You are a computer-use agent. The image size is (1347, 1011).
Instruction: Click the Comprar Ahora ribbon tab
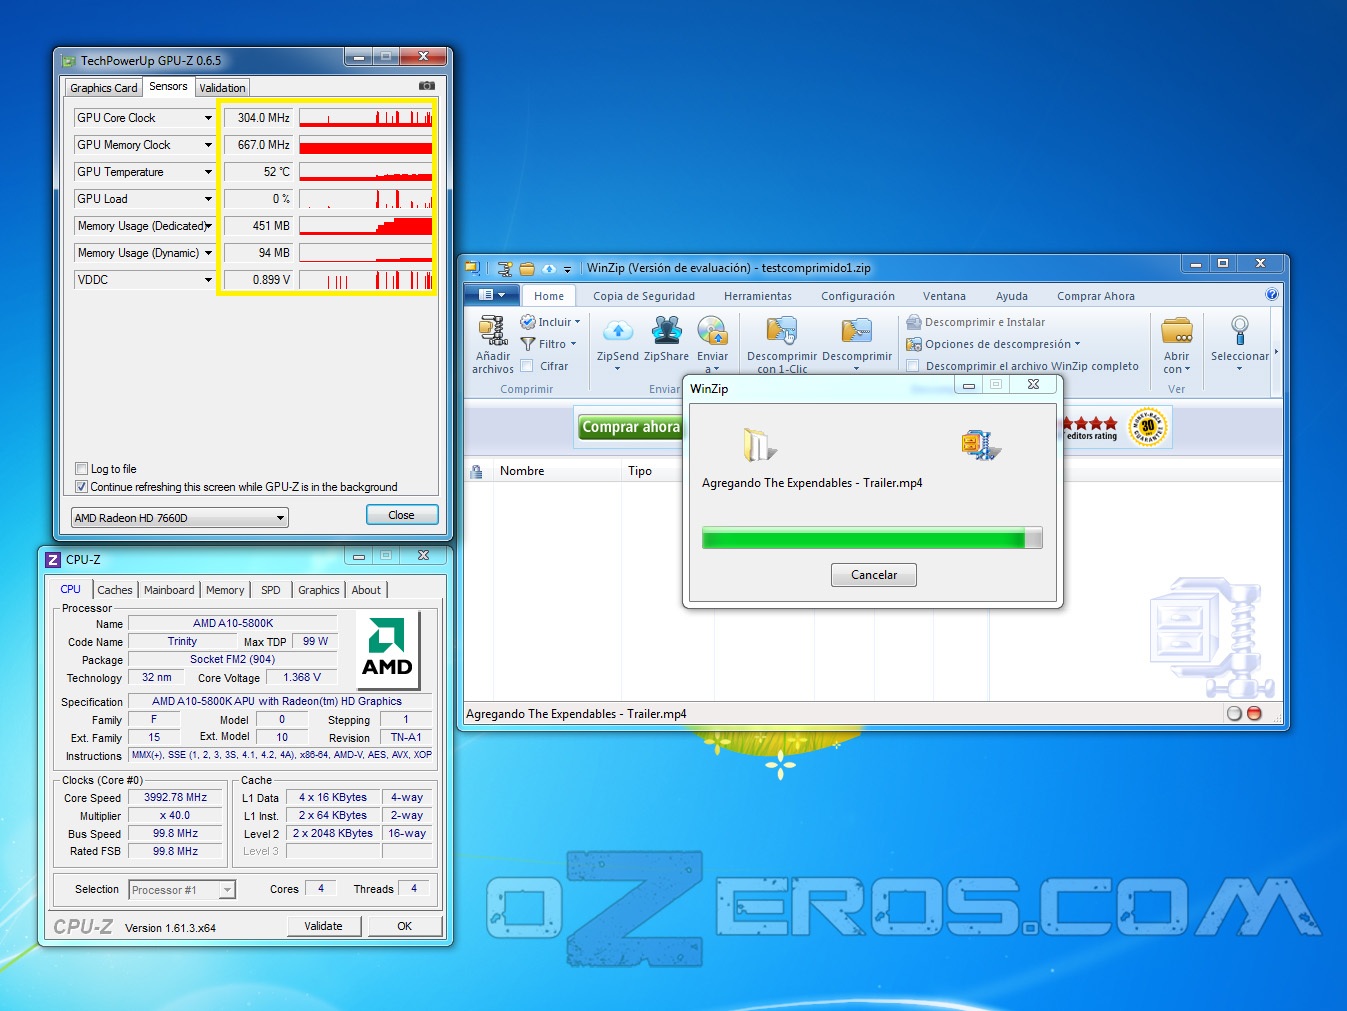tap(1096, 296)
